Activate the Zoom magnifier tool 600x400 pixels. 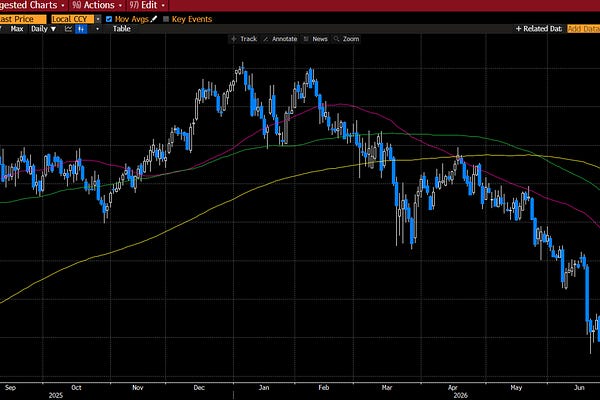346,39
